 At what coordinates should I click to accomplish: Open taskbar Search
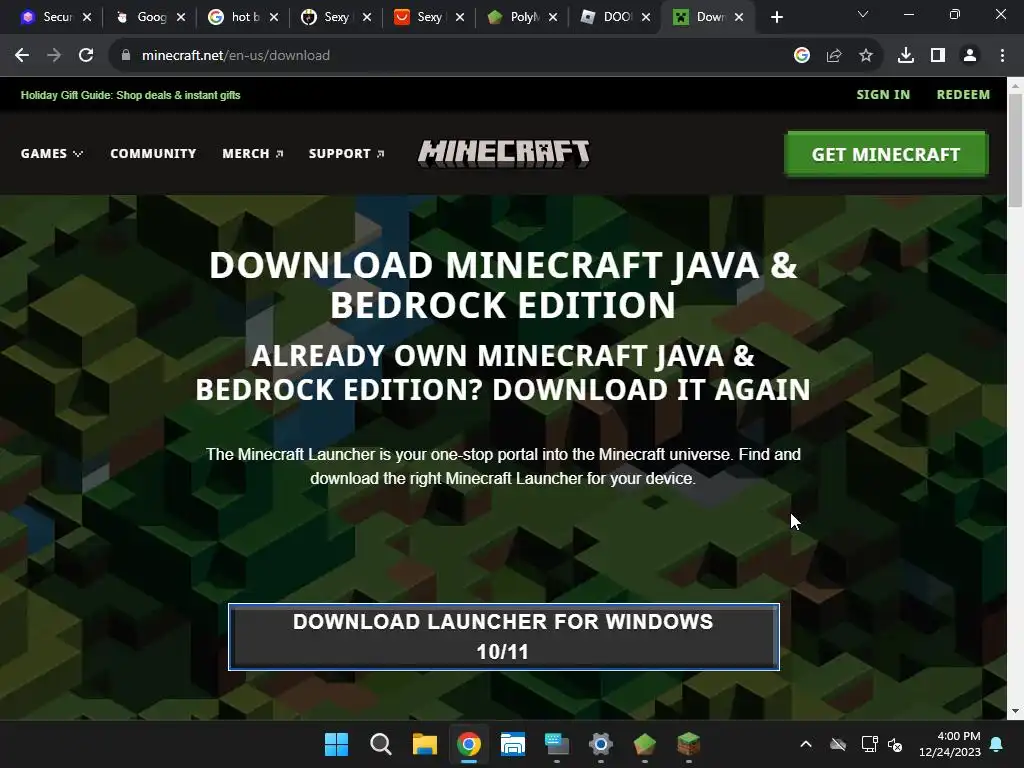click(380, 744)
